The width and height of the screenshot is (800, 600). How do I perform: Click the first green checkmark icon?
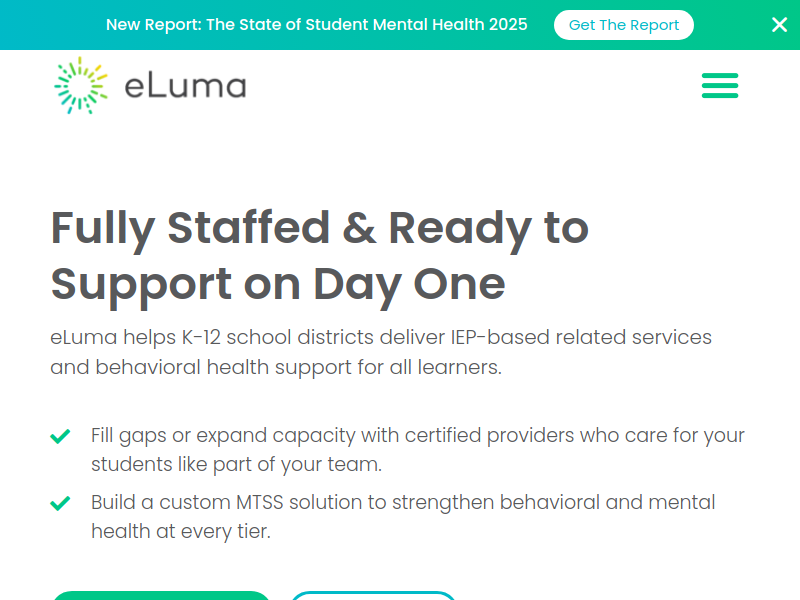coord(60,437)
